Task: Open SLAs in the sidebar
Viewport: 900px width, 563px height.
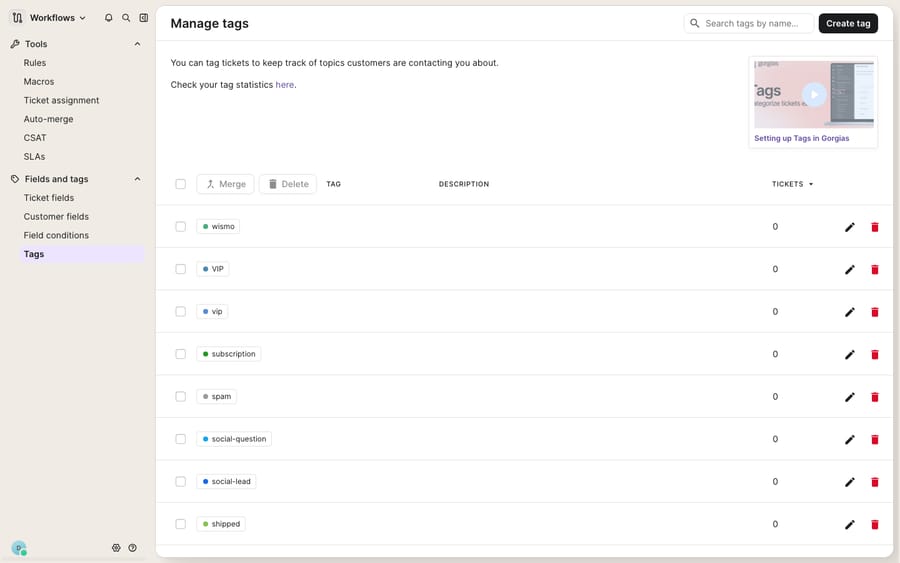Action: click(34, 157)
